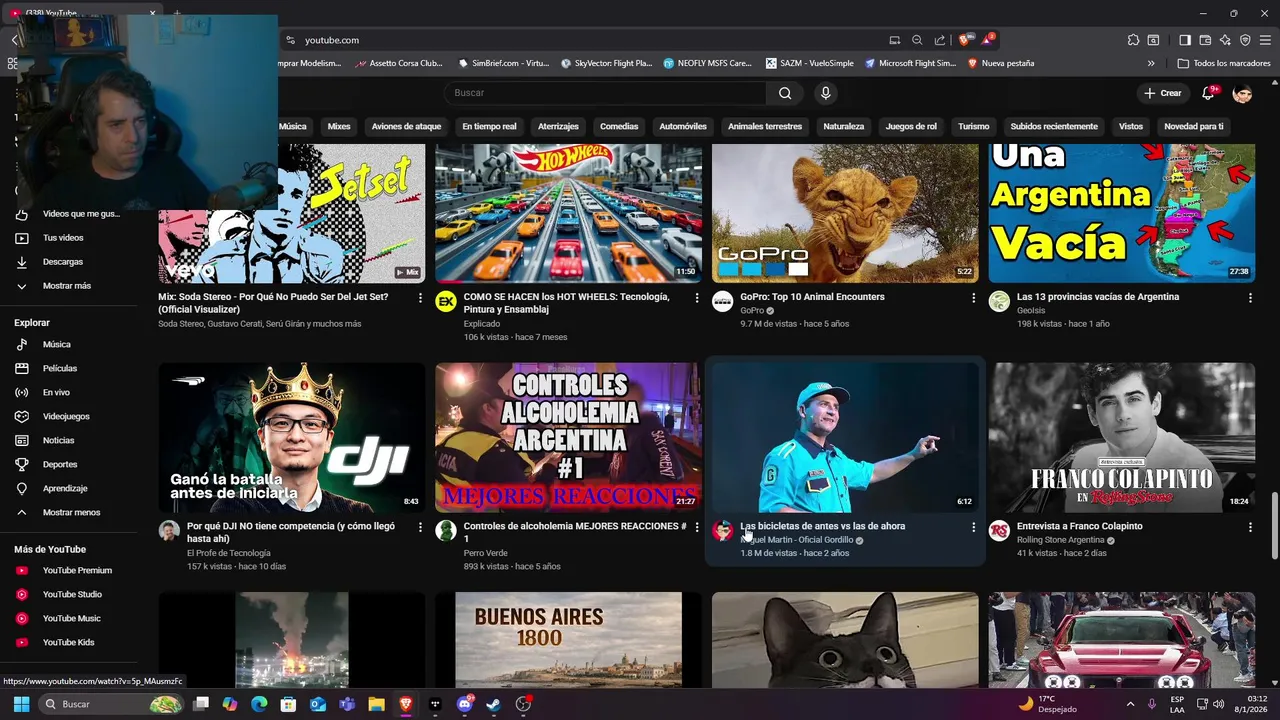Toggle the Brave sidebar panel
The width and height of the screenshot is (1280, 720).
click(1185, 40)
